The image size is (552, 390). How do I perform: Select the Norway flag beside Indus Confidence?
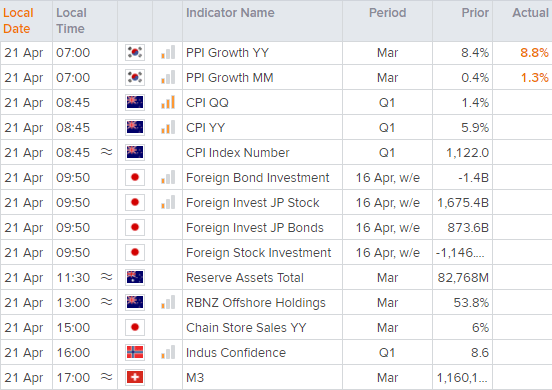135,352
